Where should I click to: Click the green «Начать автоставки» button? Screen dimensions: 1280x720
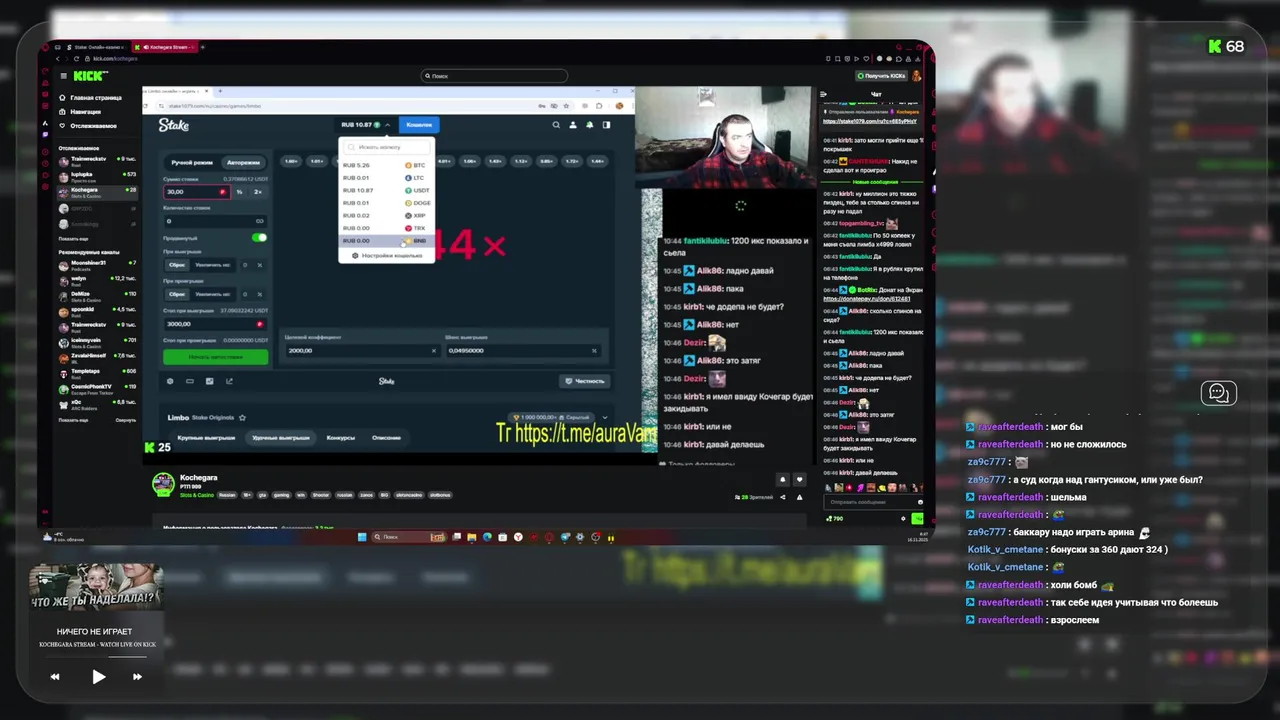click(x=216, y=356)
